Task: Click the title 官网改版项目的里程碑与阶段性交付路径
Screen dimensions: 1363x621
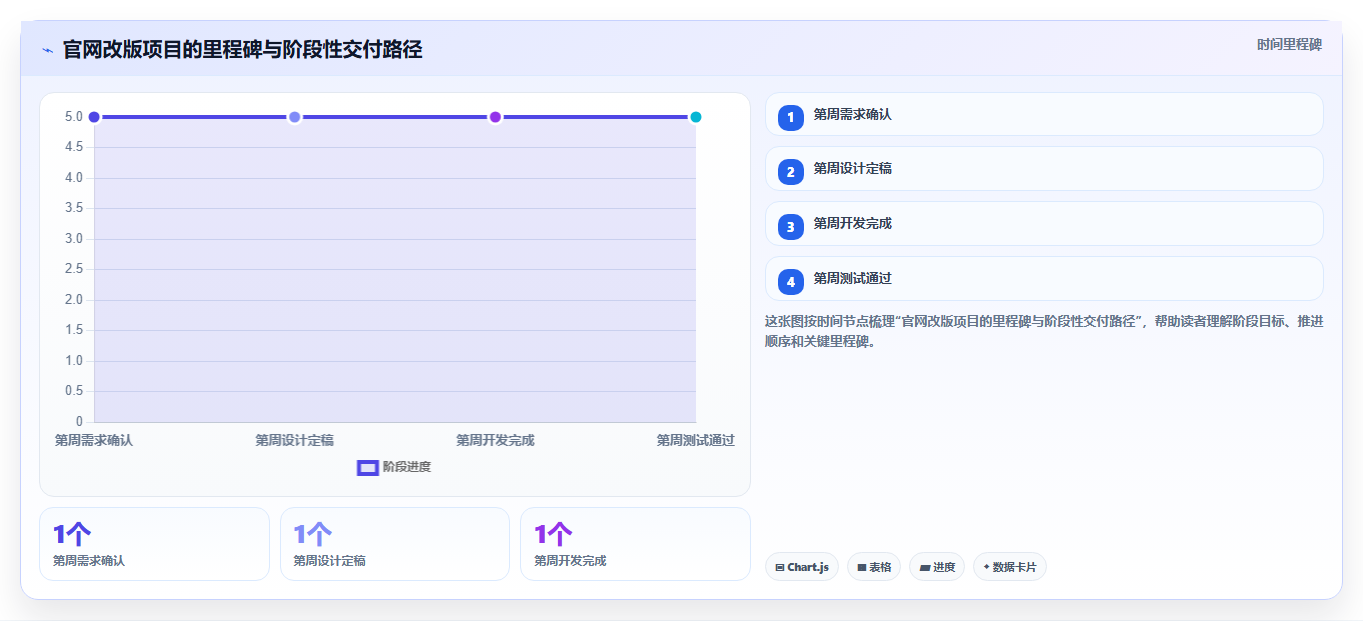Action: pyautogui.click(x=242, y=49)
